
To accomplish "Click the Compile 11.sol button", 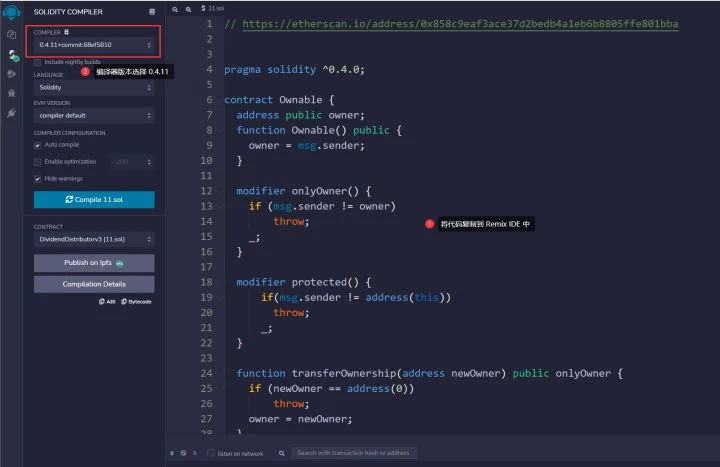I will [94, 200].
